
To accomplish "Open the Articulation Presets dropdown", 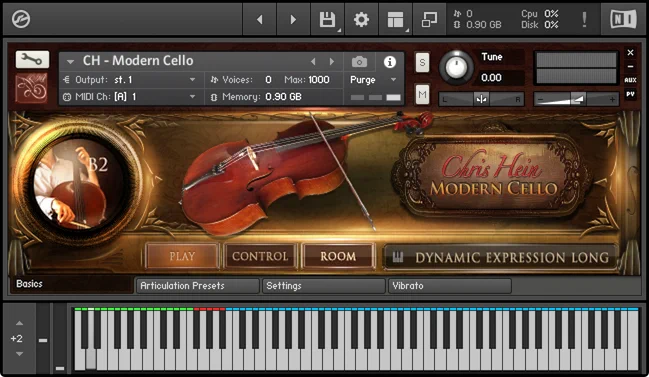I will [197, 286].
